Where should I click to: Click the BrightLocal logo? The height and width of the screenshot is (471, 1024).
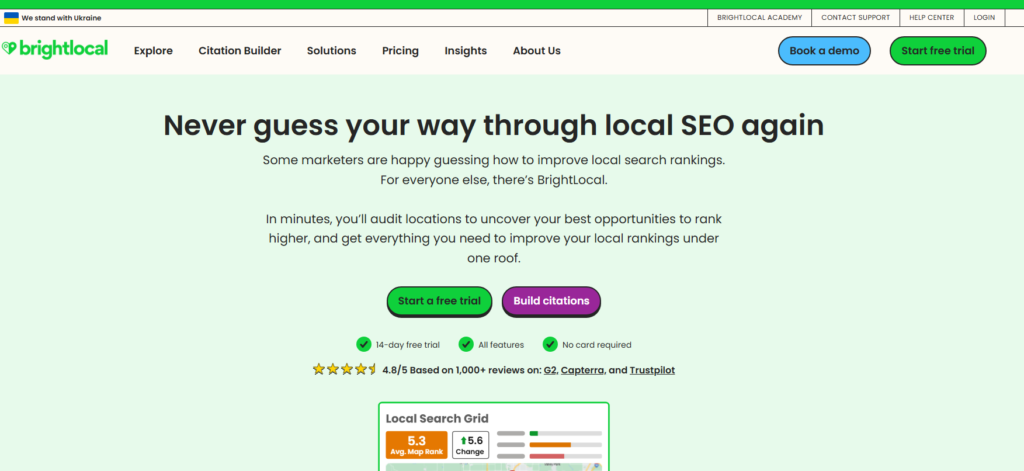(x=55, y=50)
